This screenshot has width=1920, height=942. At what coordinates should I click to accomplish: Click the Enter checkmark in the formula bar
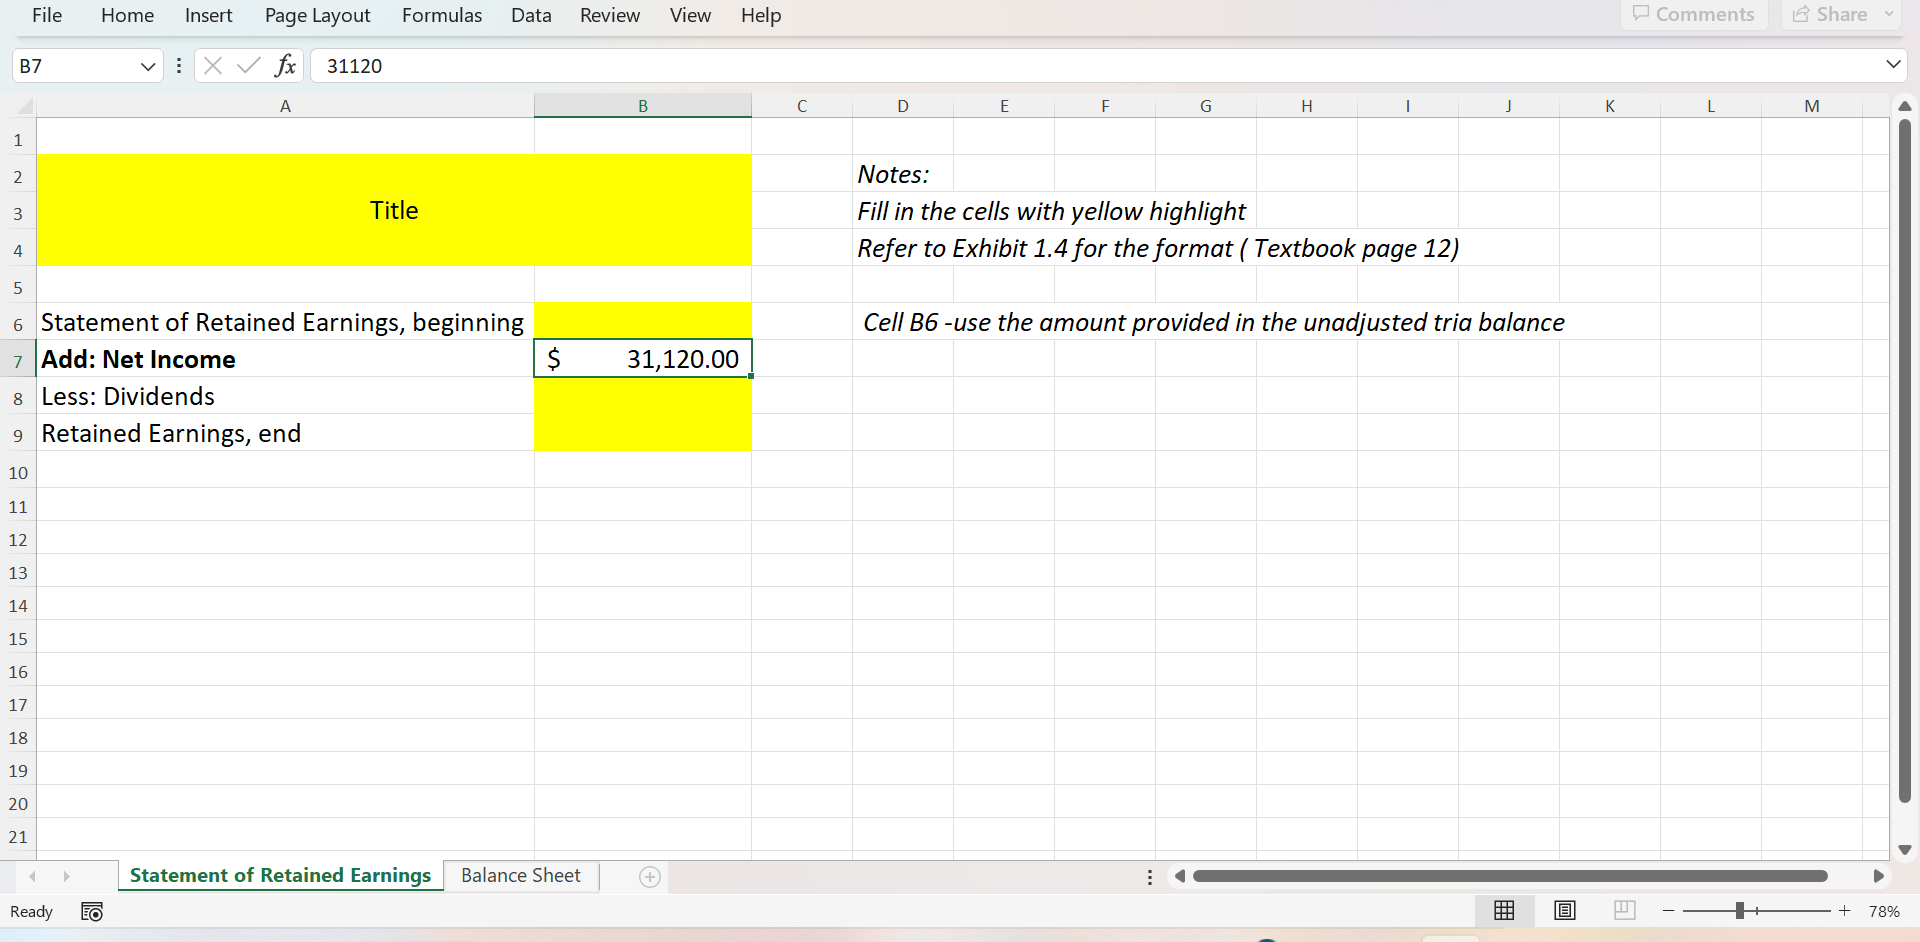[248, 65]
